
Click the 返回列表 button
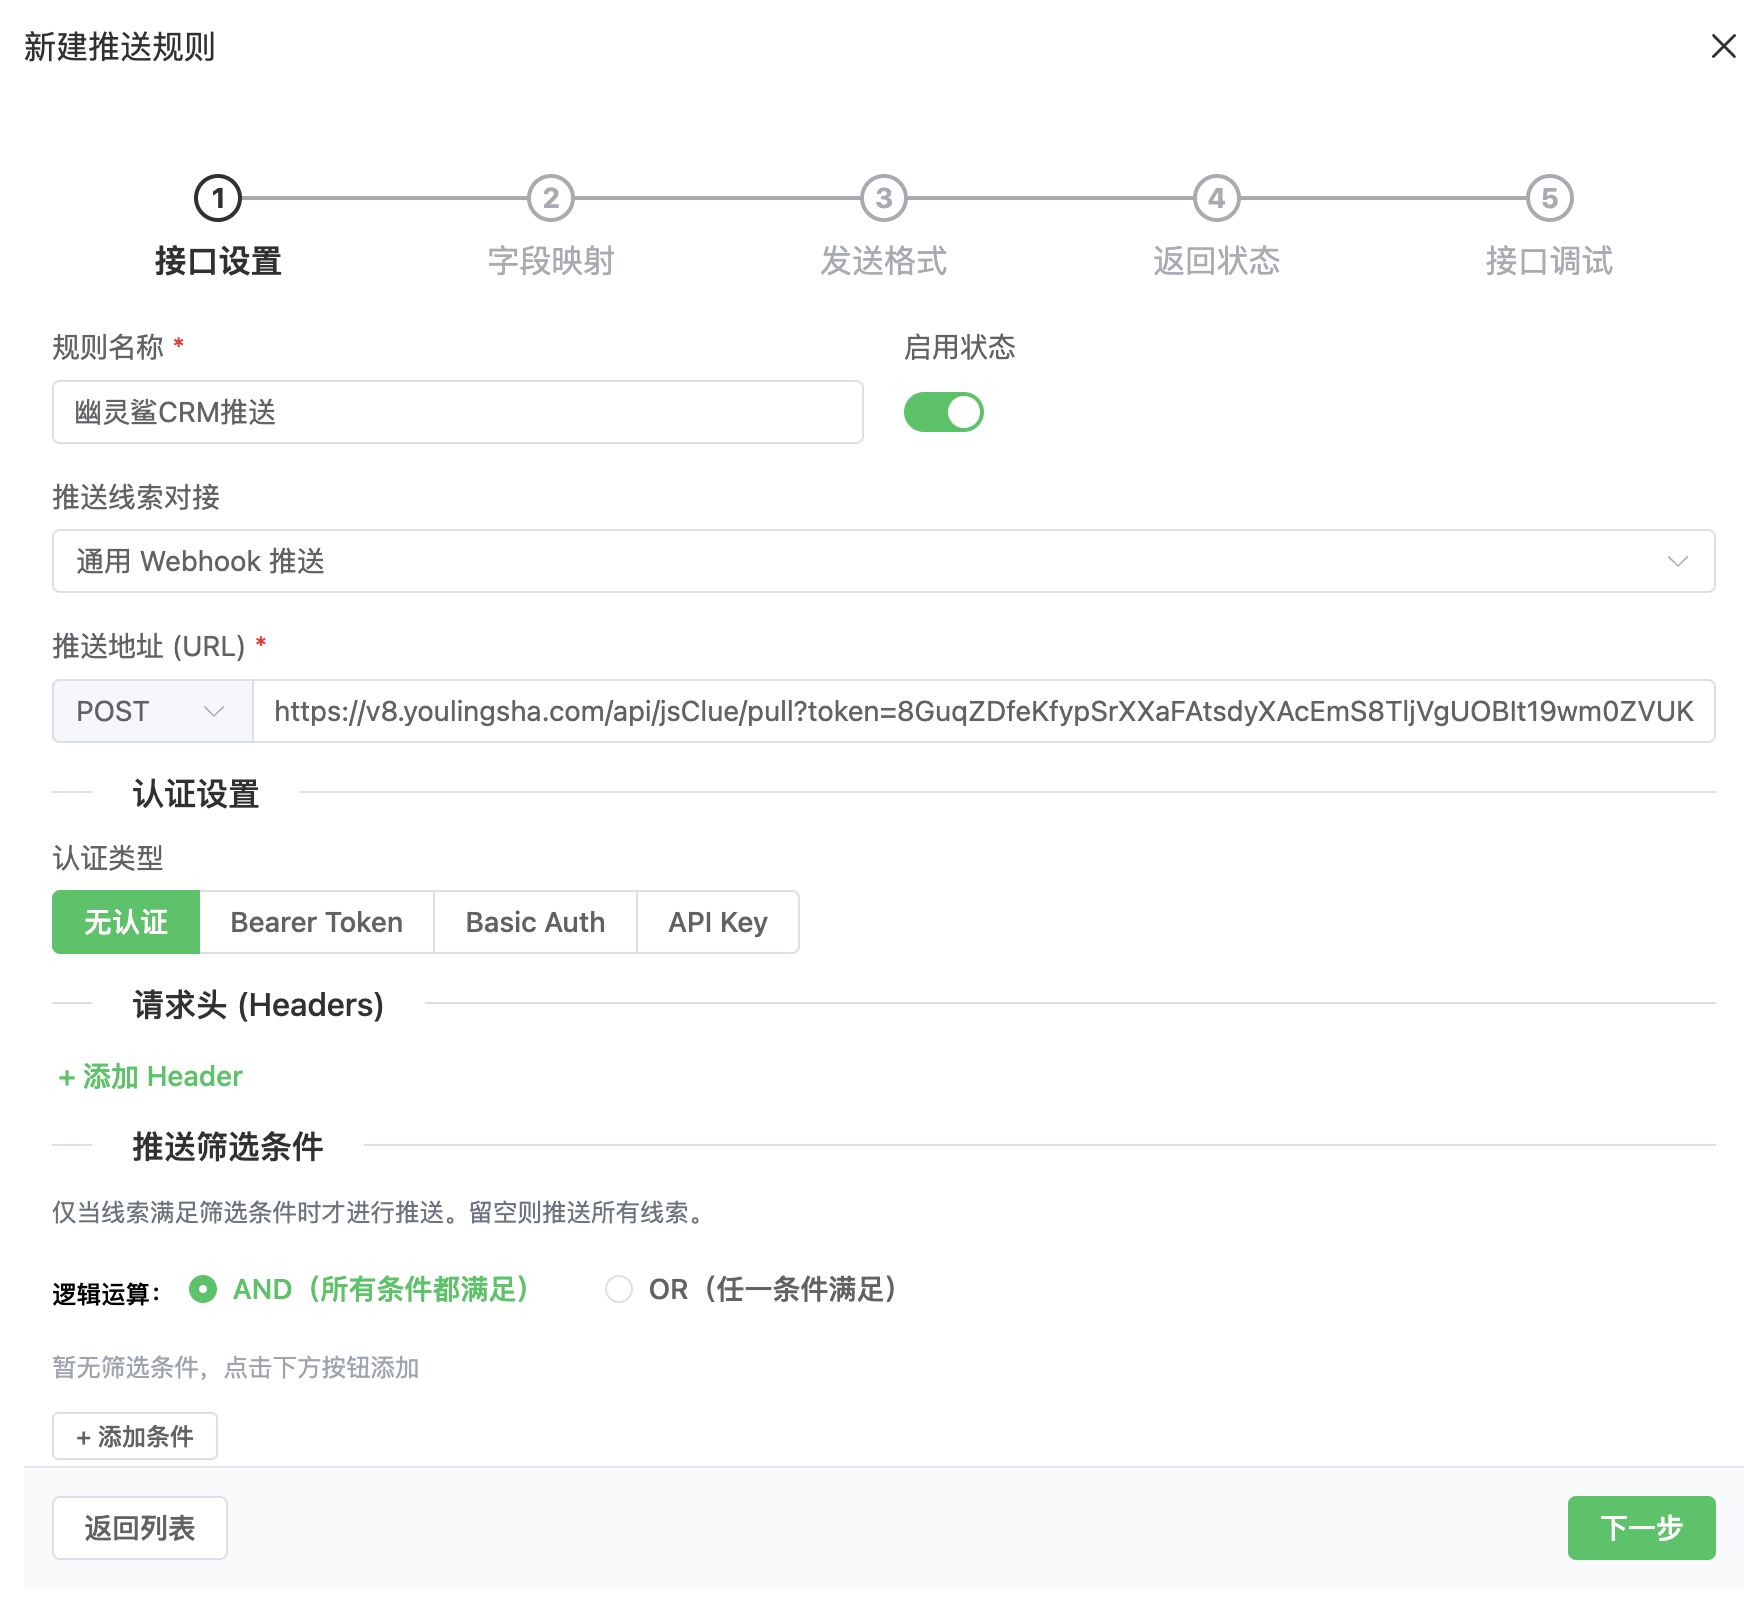click(x=139, y=1527)
